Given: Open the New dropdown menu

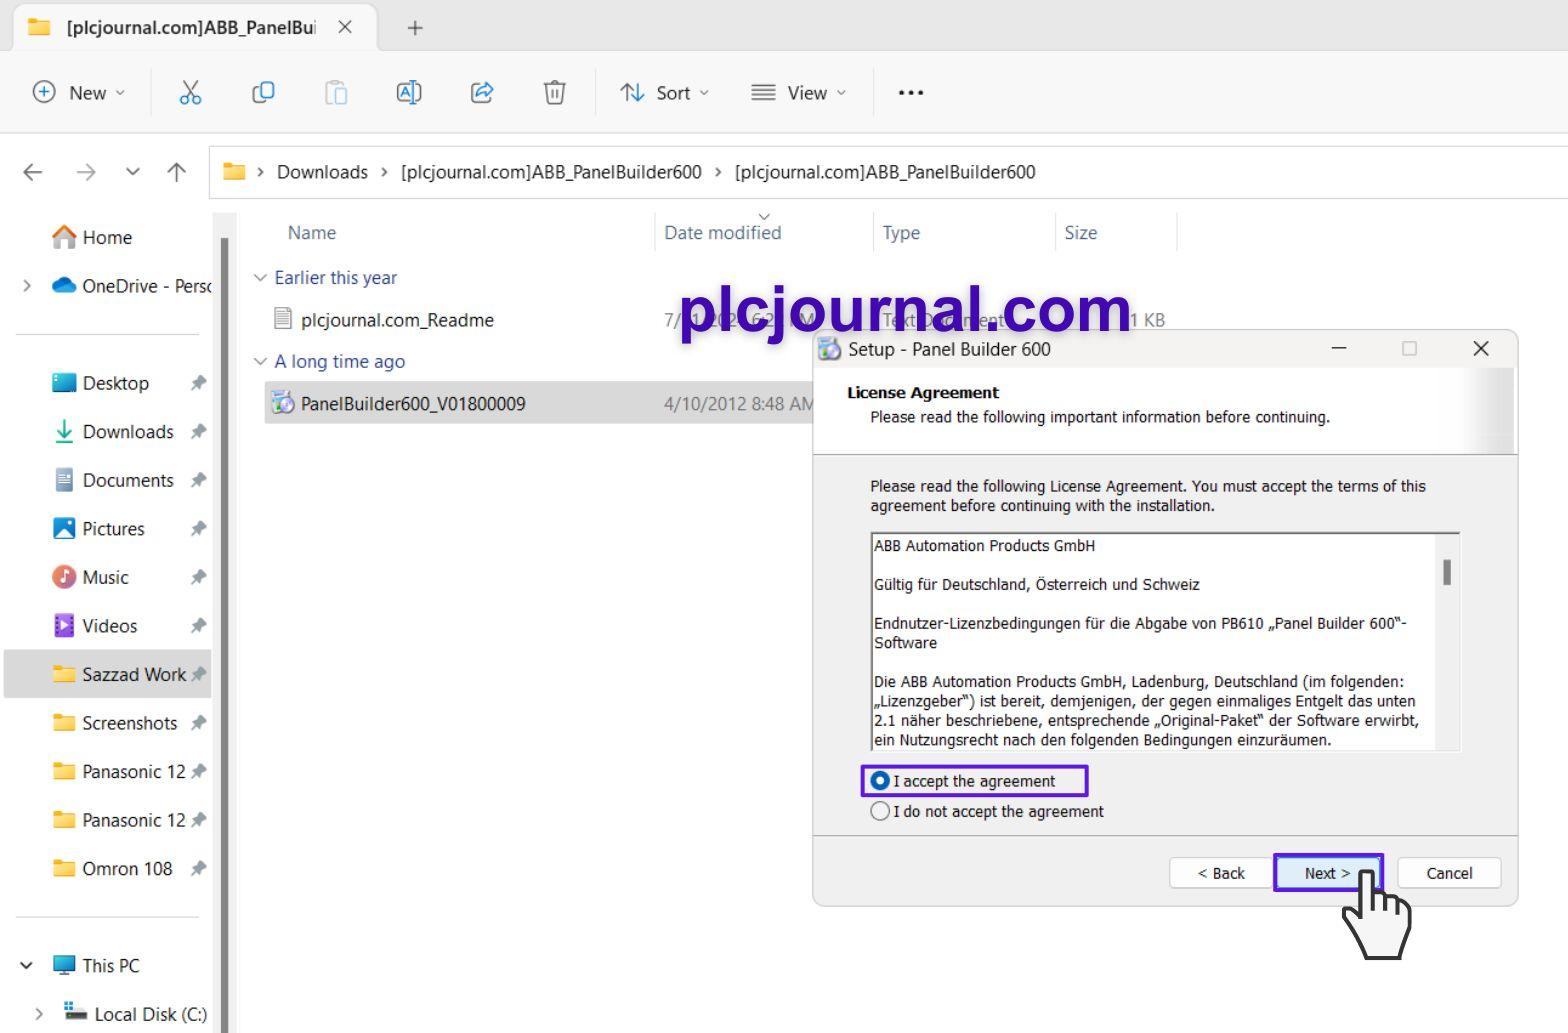Looking at the screenshot, I should tap(79, 93).
